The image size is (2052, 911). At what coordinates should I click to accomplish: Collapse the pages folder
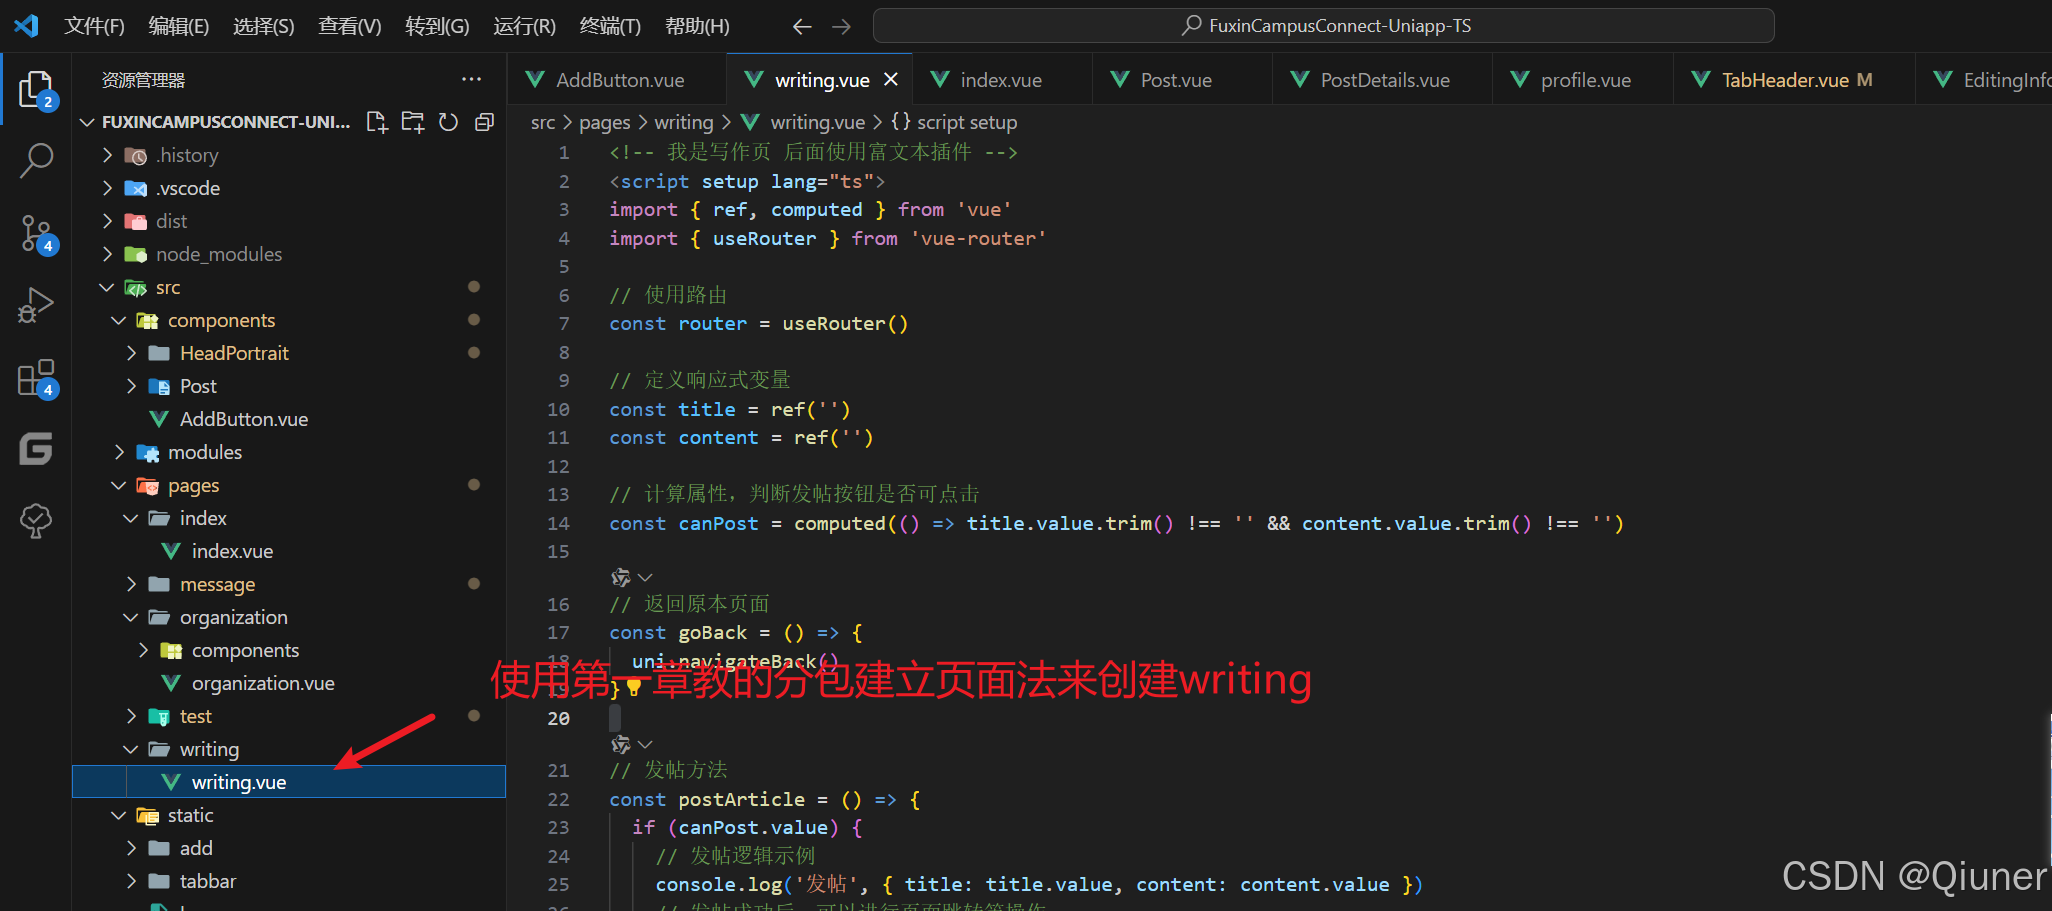[119, 485]
